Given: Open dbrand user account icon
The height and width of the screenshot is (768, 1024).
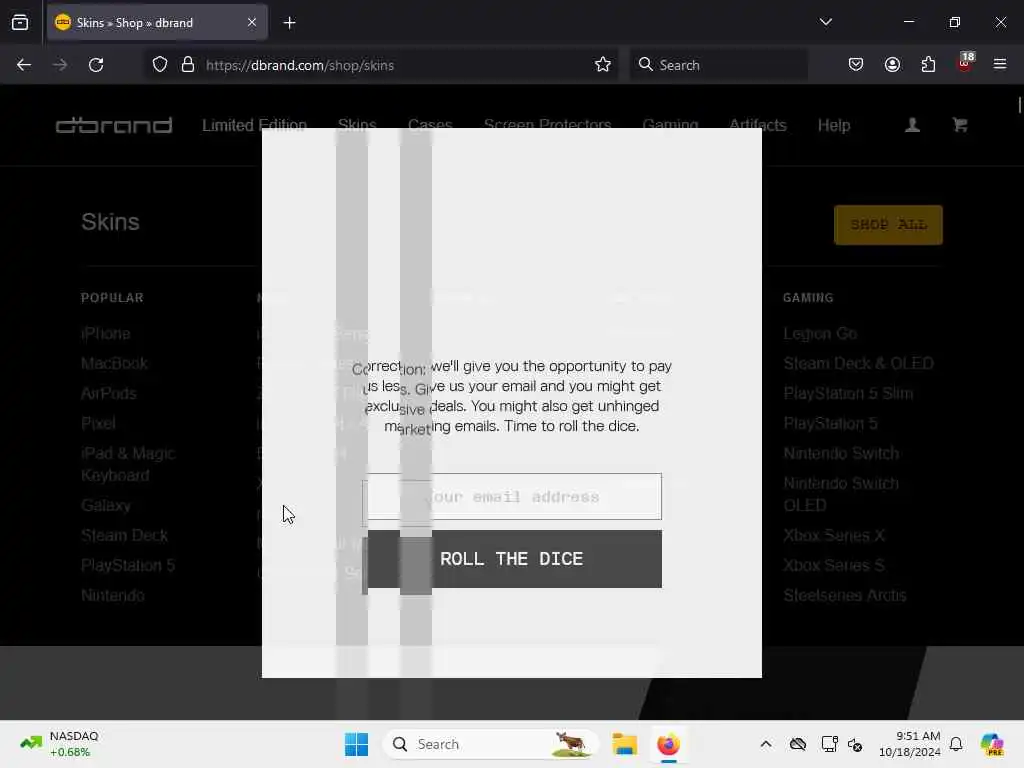Looking at the screenshot, I should (x=912, y=125).
